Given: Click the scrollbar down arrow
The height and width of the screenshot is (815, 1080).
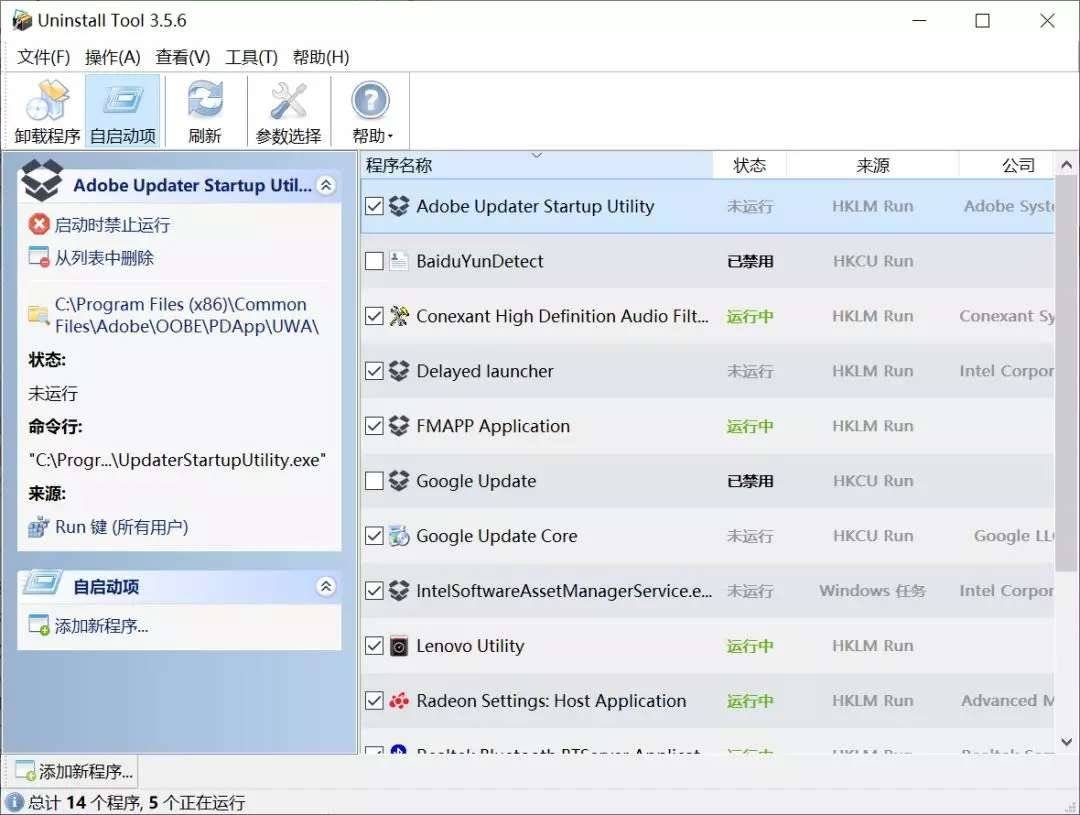Looking at the screenshot, I should 1066,742.
